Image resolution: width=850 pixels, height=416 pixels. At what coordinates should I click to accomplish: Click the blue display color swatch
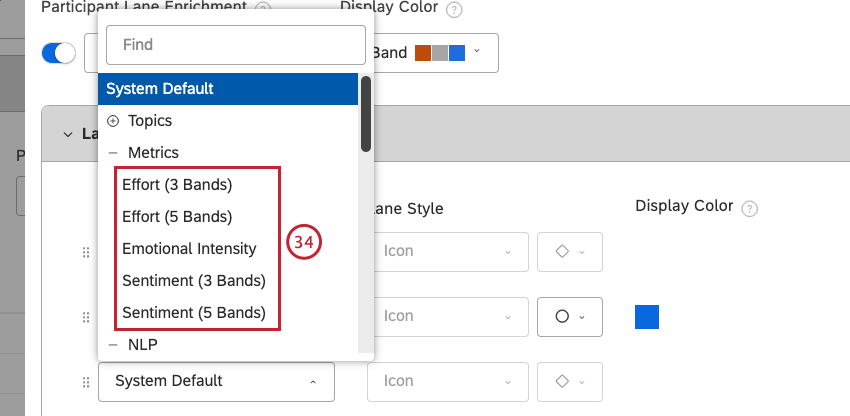click(647, 317)
